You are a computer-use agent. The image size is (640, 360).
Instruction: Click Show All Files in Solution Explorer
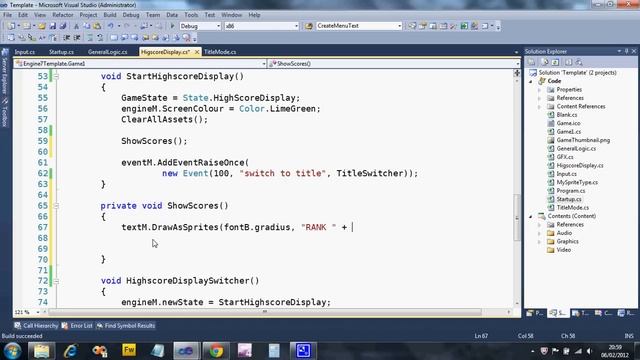tap(545, 62)
